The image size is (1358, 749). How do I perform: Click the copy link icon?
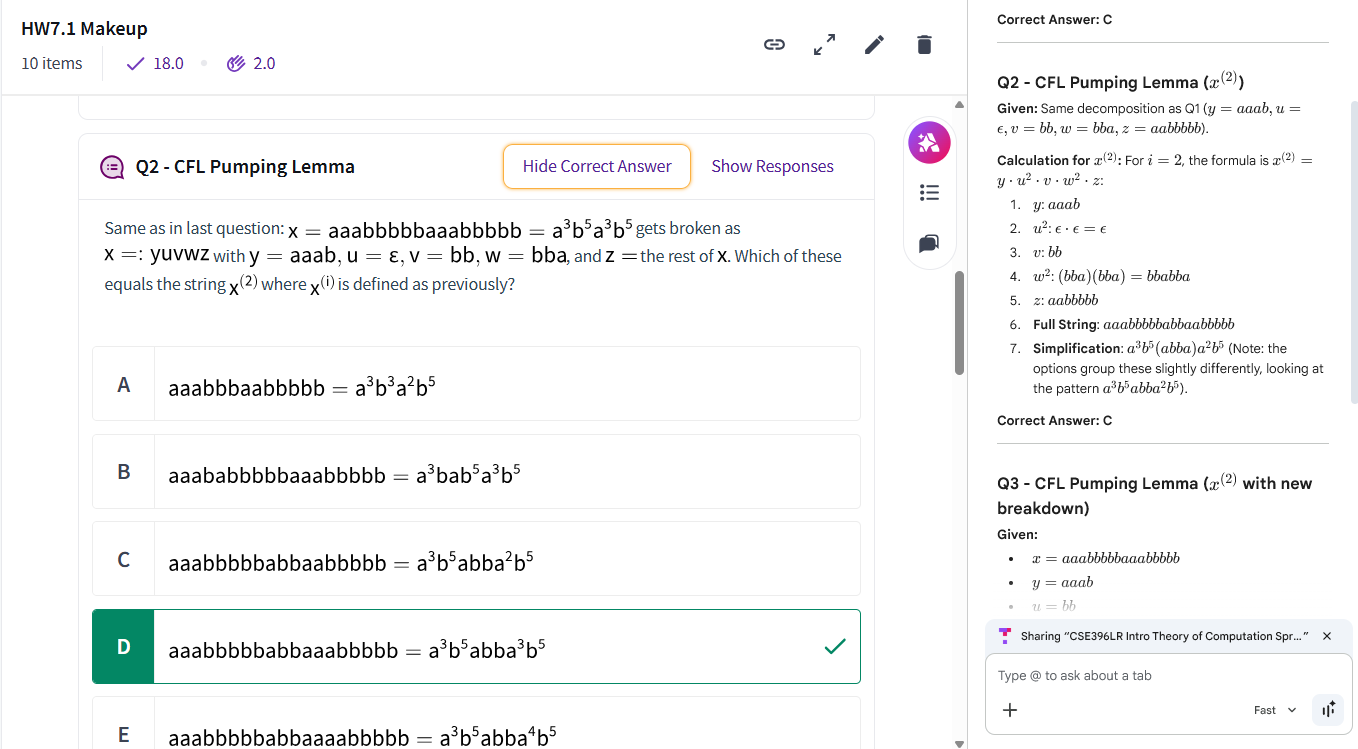coord(774,45)
